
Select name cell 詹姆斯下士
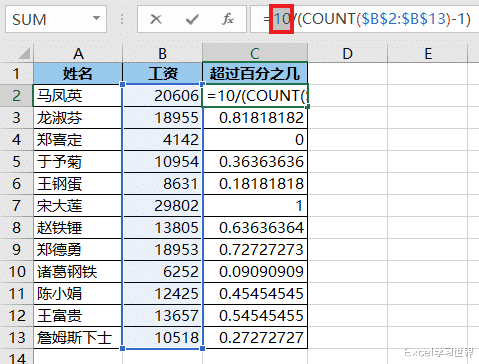pos(78,338)
